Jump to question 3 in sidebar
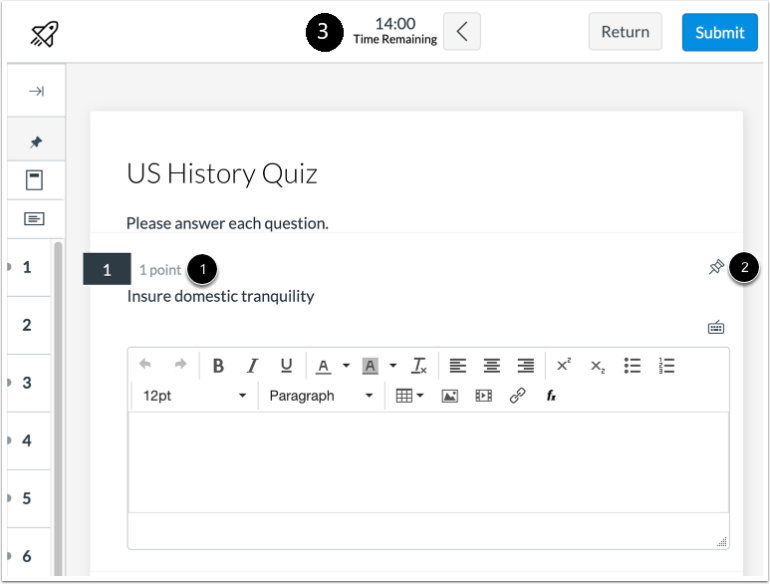 coord(27,383)
